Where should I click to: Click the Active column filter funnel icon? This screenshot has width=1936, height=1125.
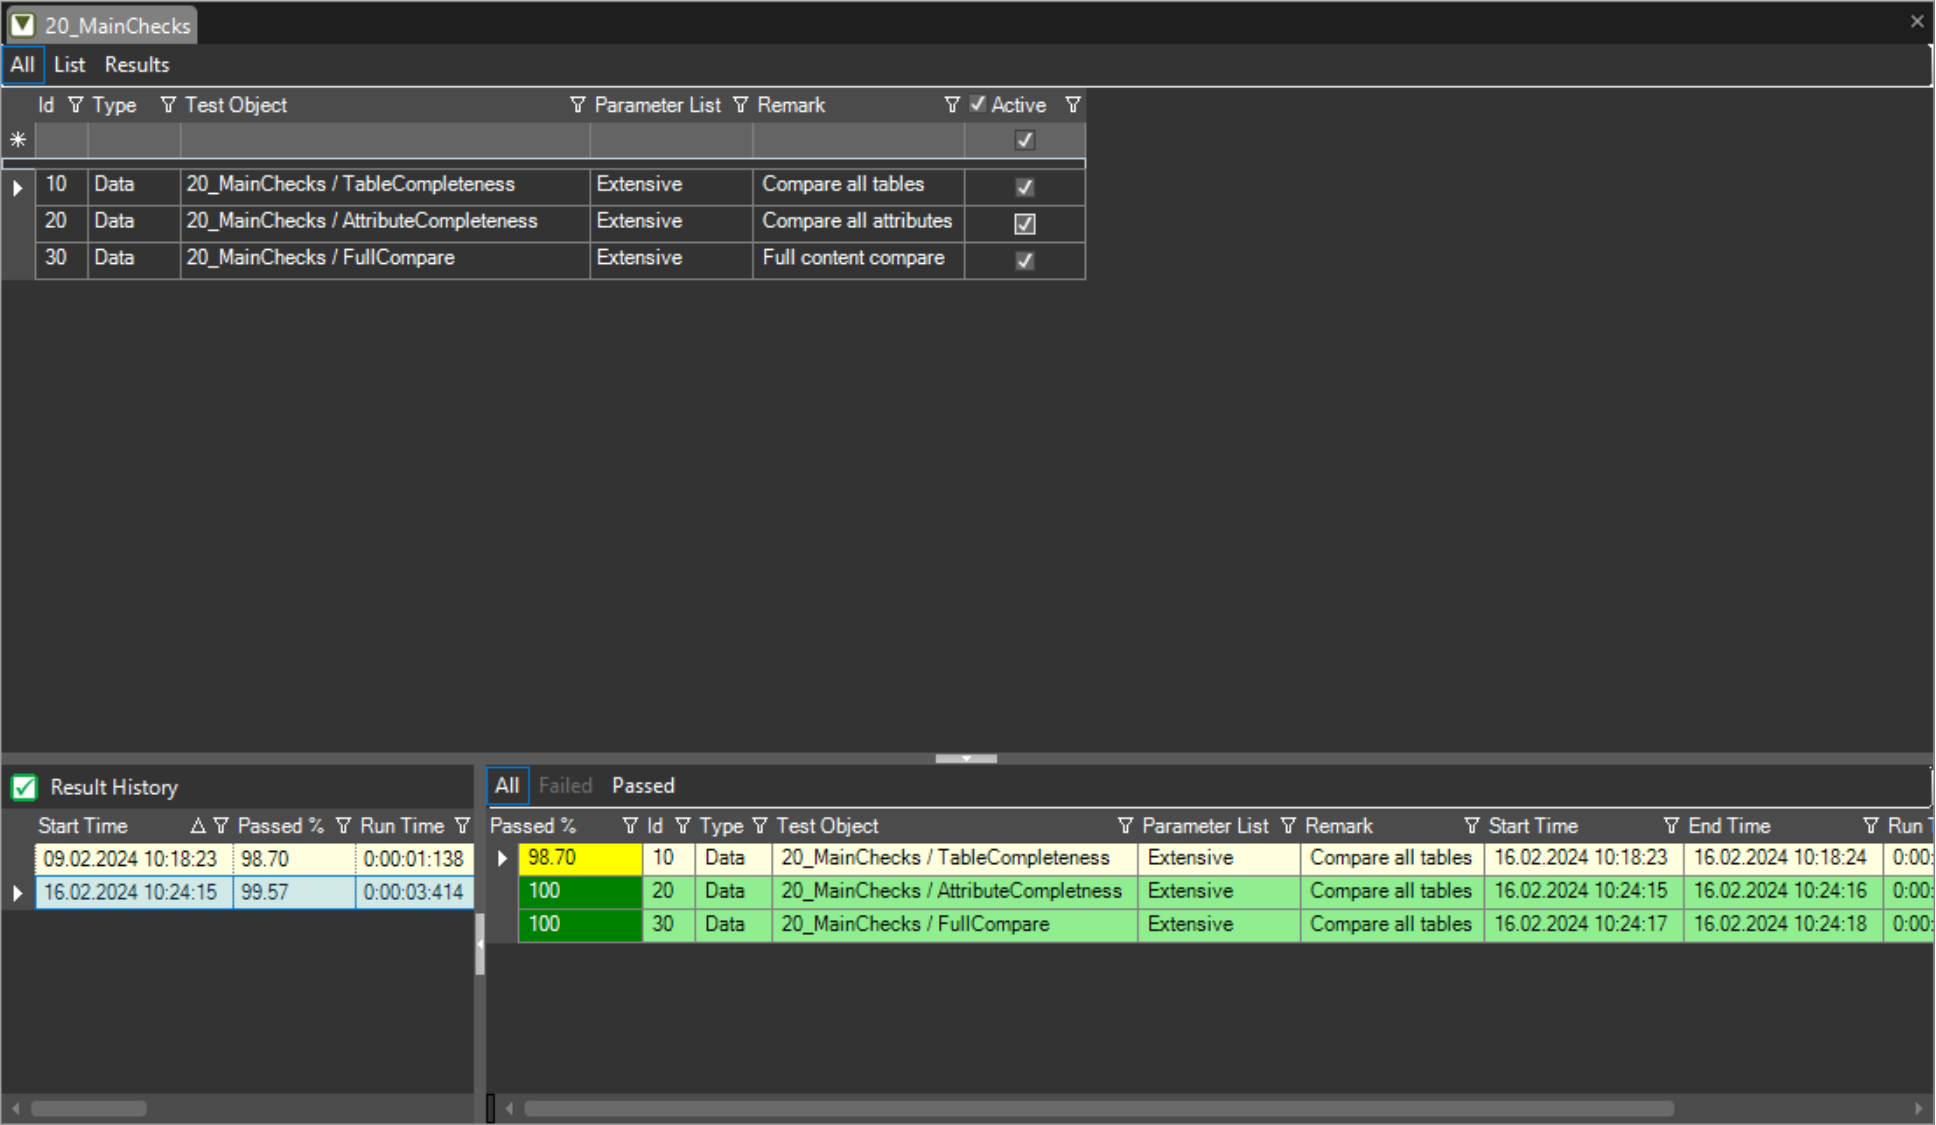coord(1072,105)
